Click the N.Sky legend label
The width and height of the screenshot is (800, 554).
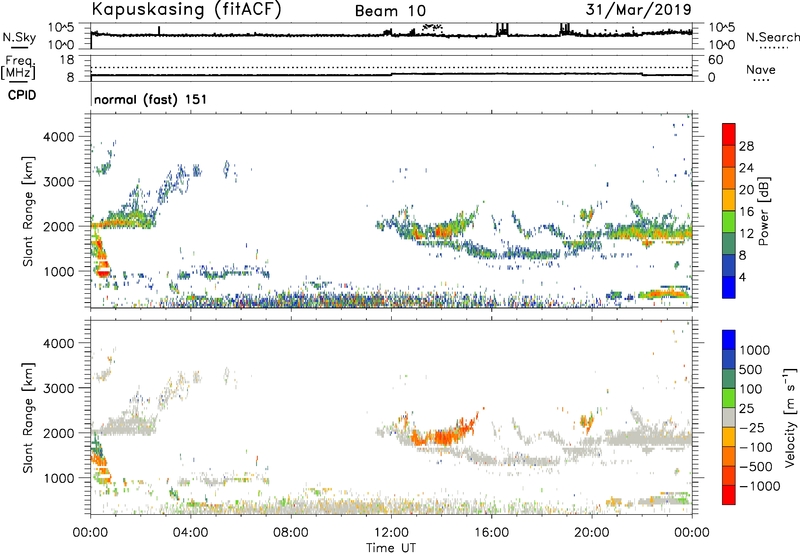tap(19, 37)
